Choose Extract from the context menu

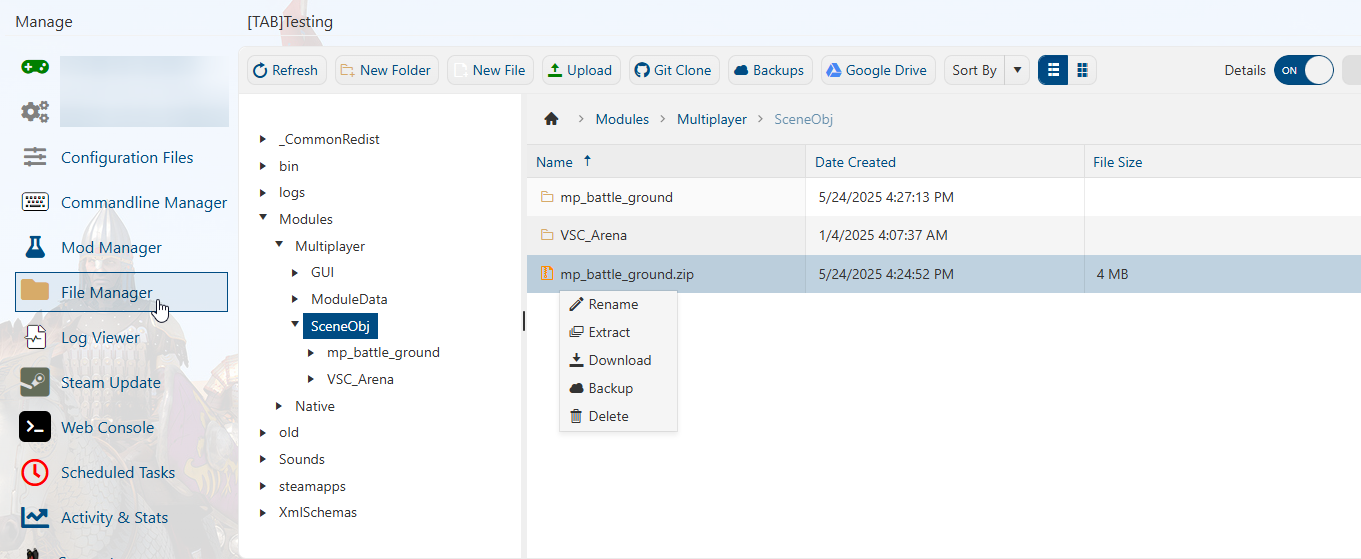tap(618, 332)
